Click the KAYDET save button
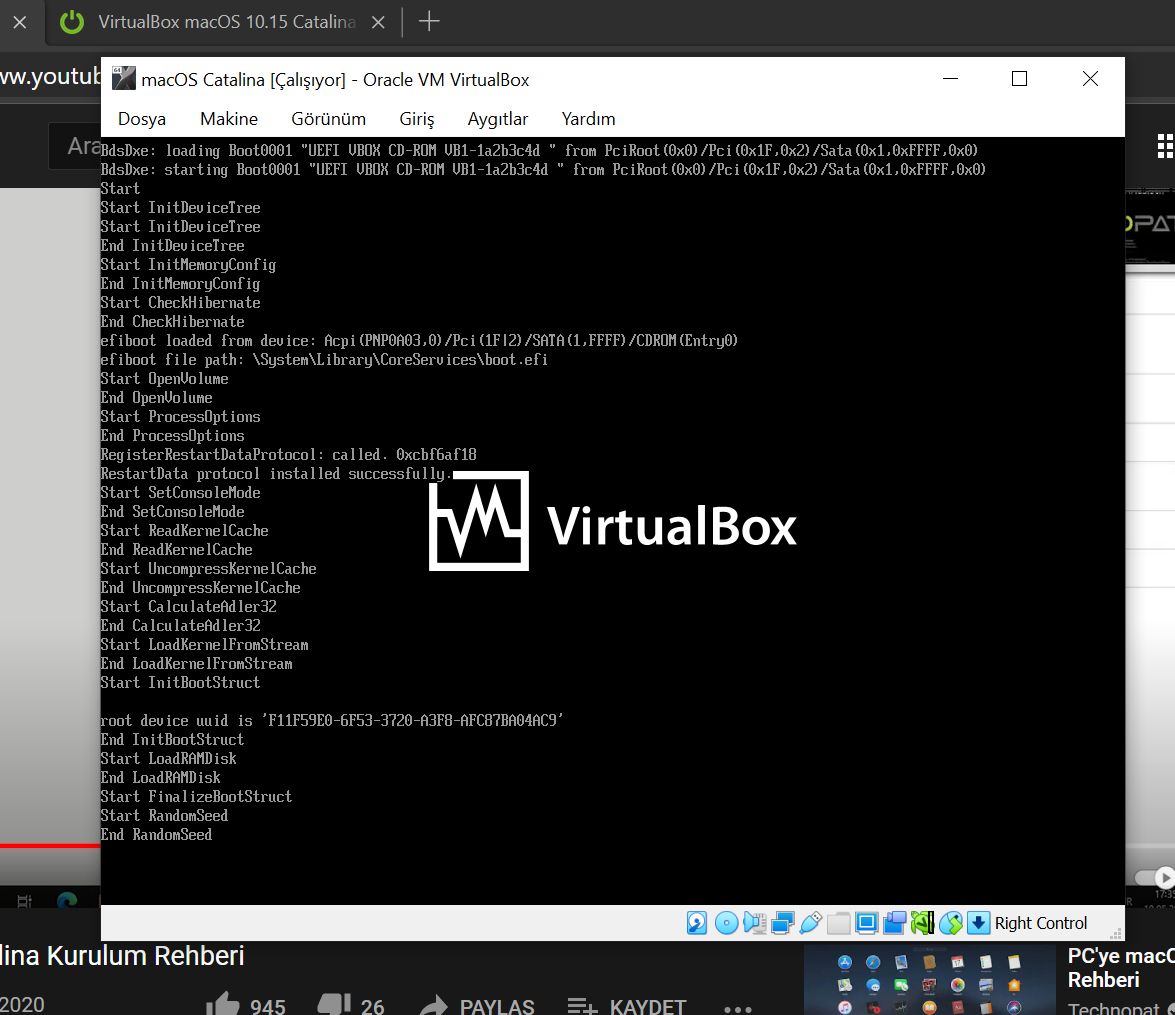The width and height of the screenshot is (1175, 1015). point(627,1006)
